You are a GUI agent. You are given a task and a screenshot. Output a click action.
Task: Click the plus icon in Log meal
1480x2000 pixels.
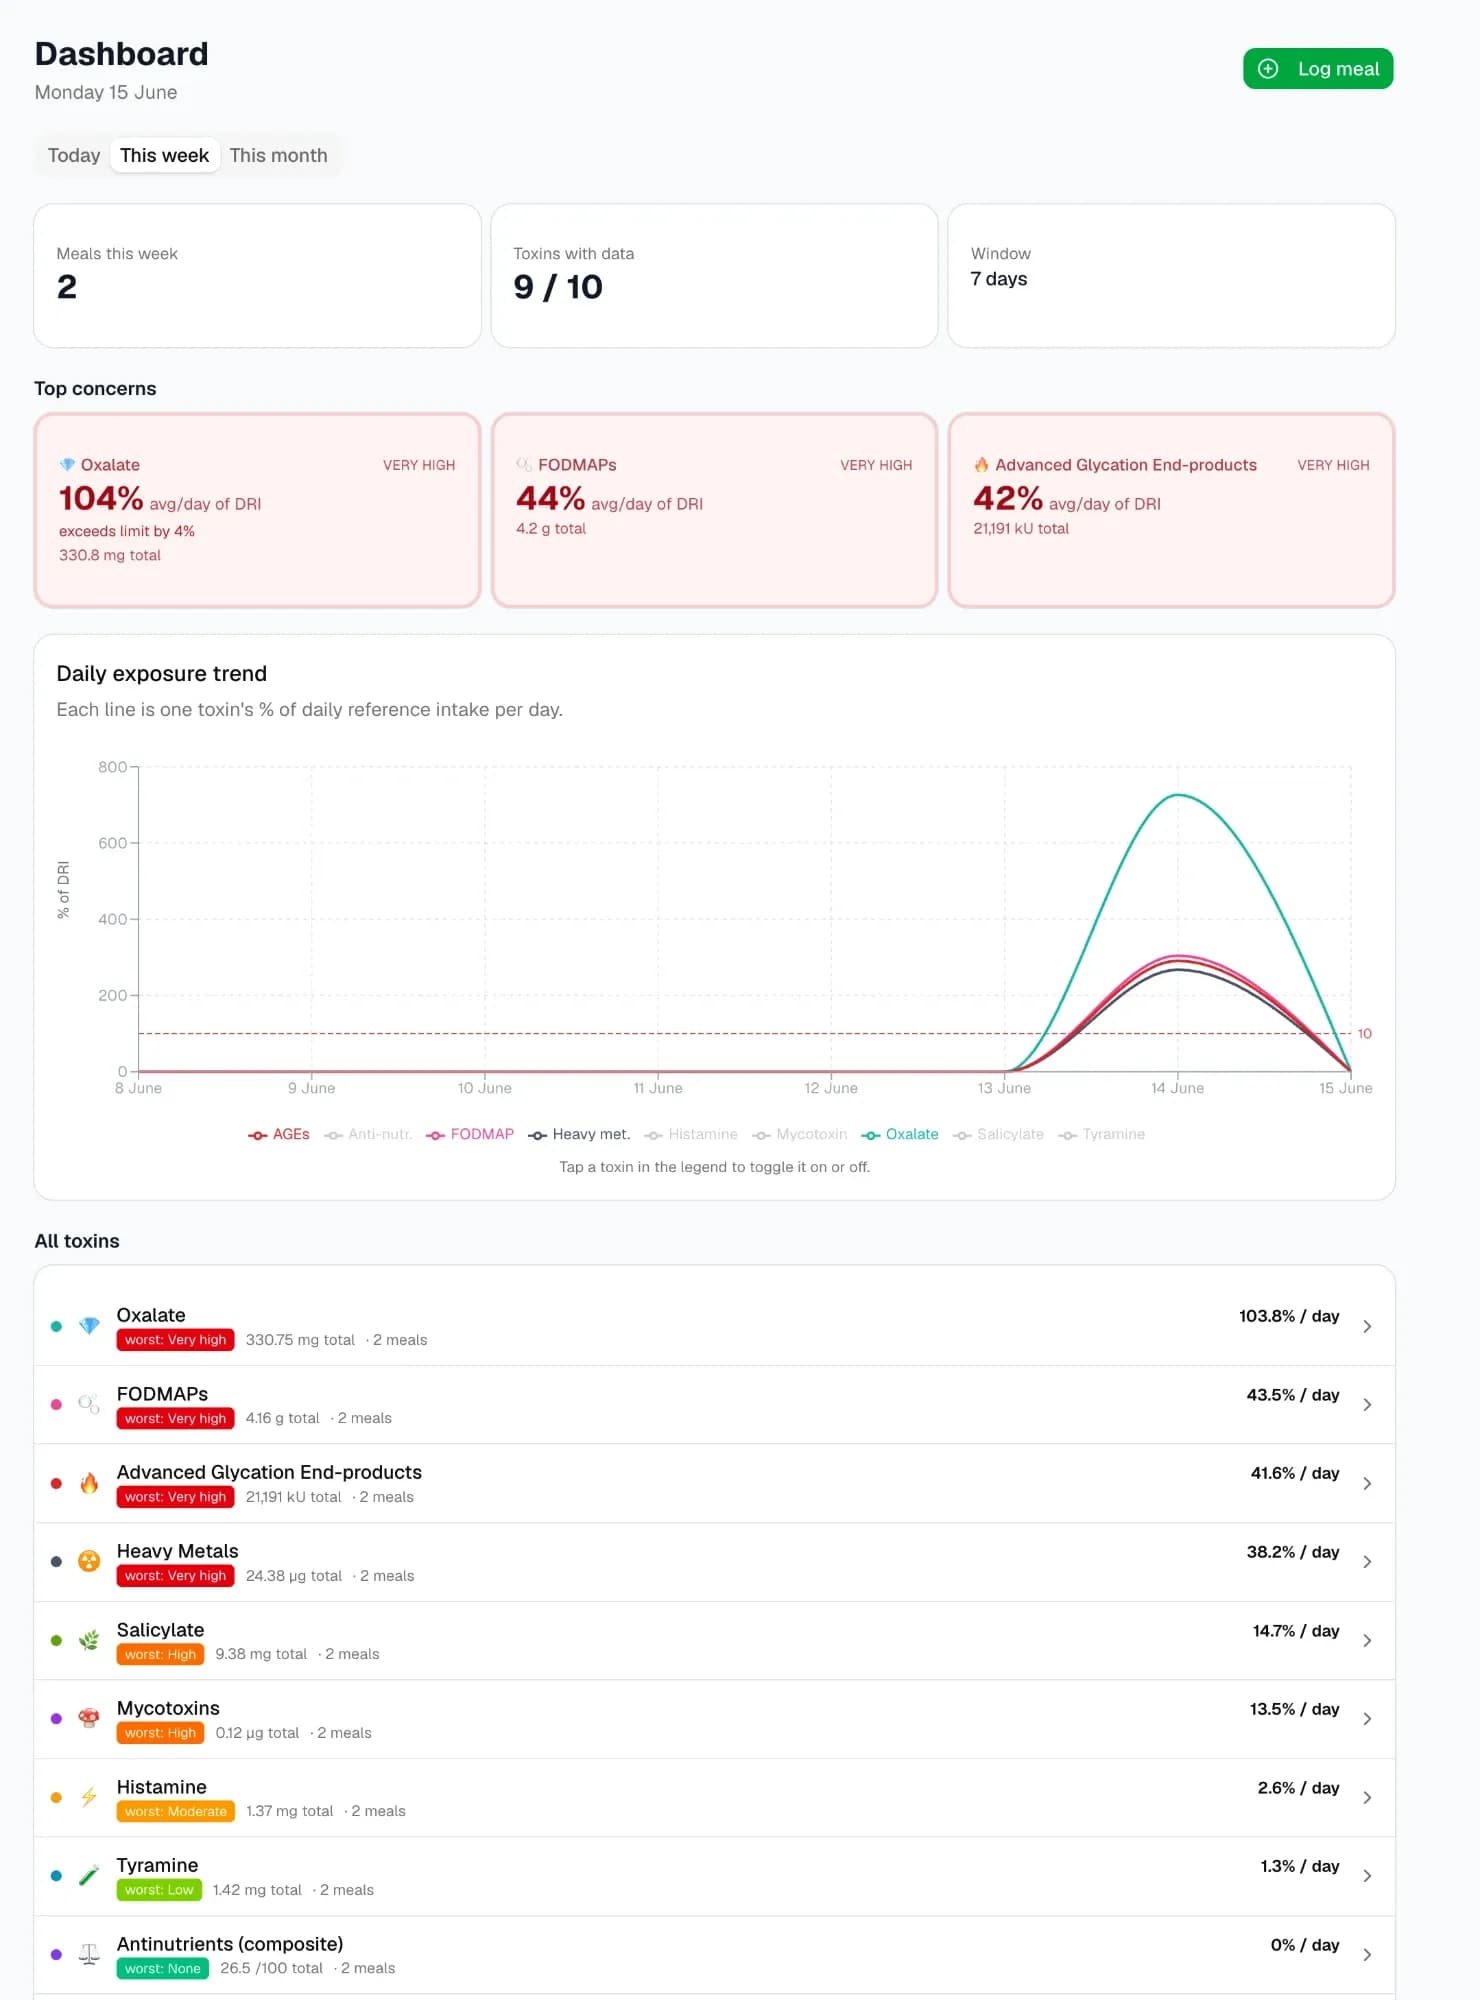click(1267, 69)
